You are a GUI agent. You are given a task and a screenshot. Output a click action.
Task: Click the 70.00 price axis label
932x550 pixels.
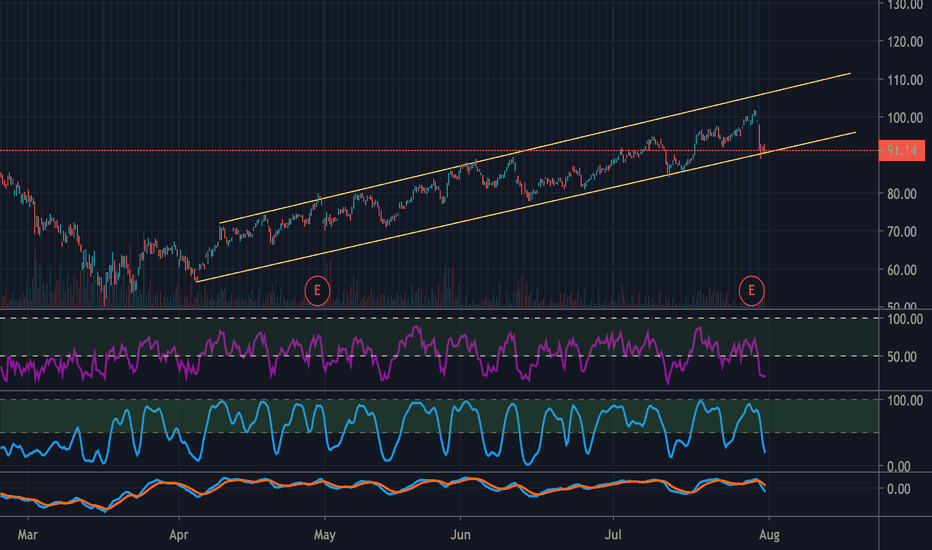pos(902,232)
